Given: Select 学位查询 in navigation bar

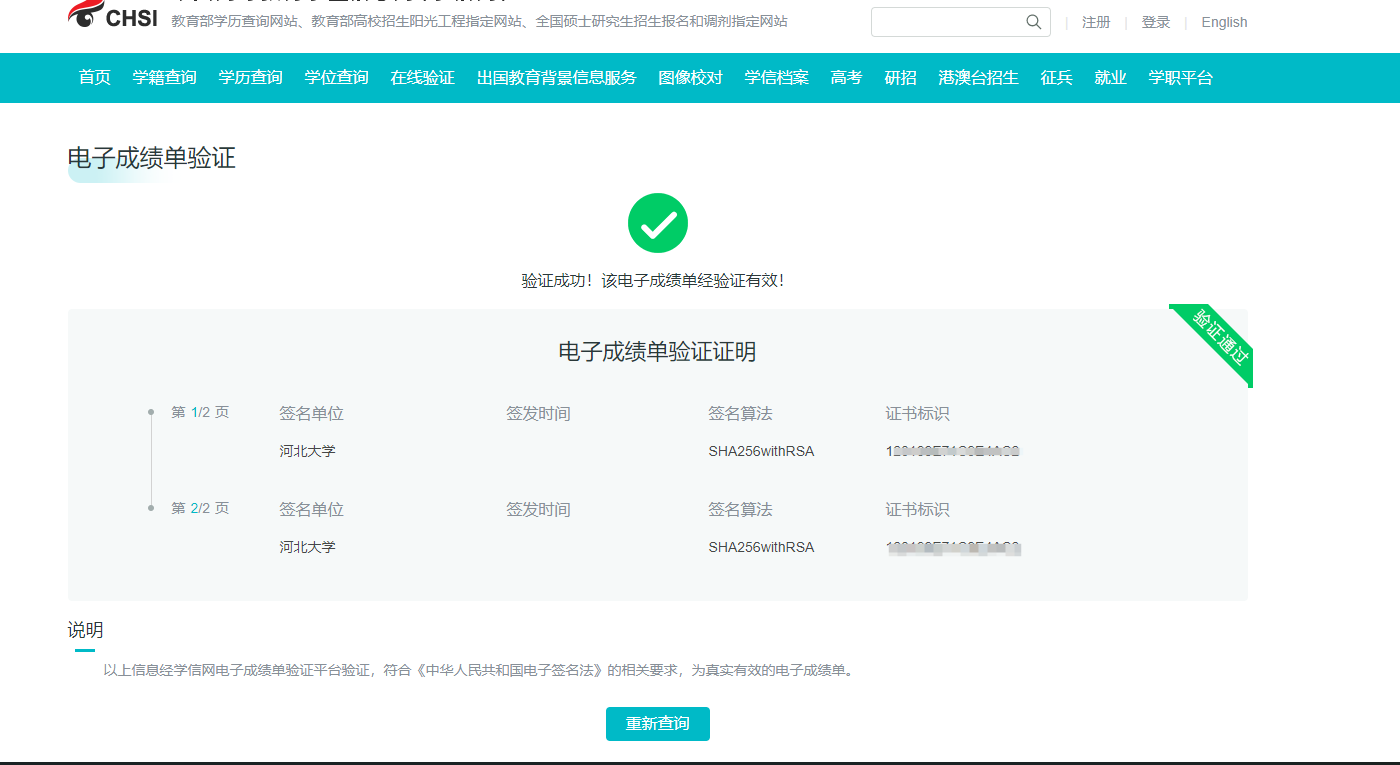Looking at the screenshot, I should (336, 78).
